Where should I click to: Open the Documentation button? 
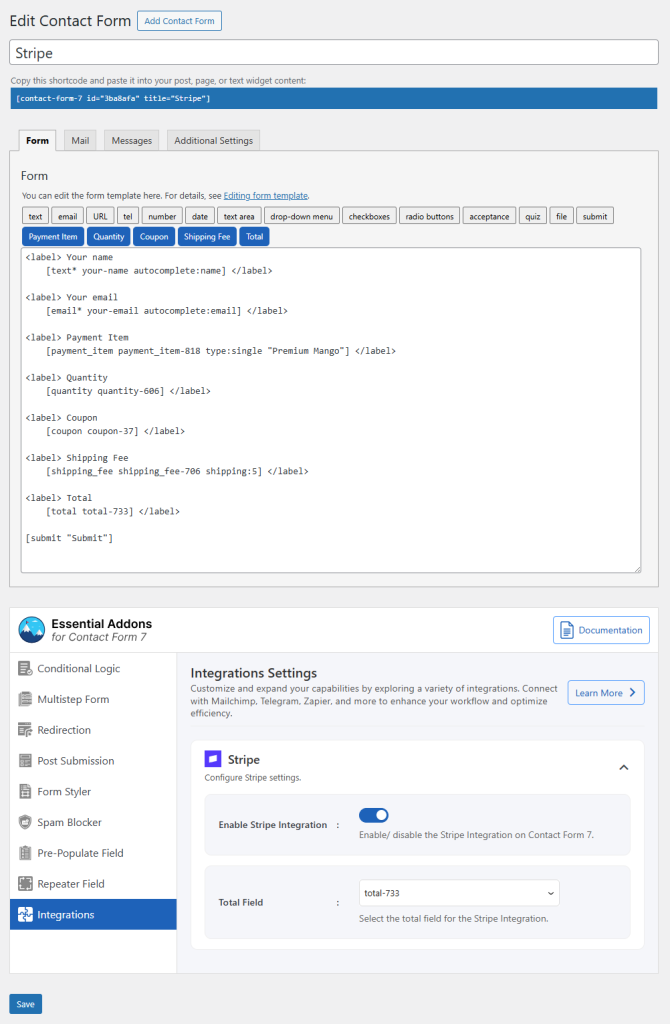coord(601,630)
